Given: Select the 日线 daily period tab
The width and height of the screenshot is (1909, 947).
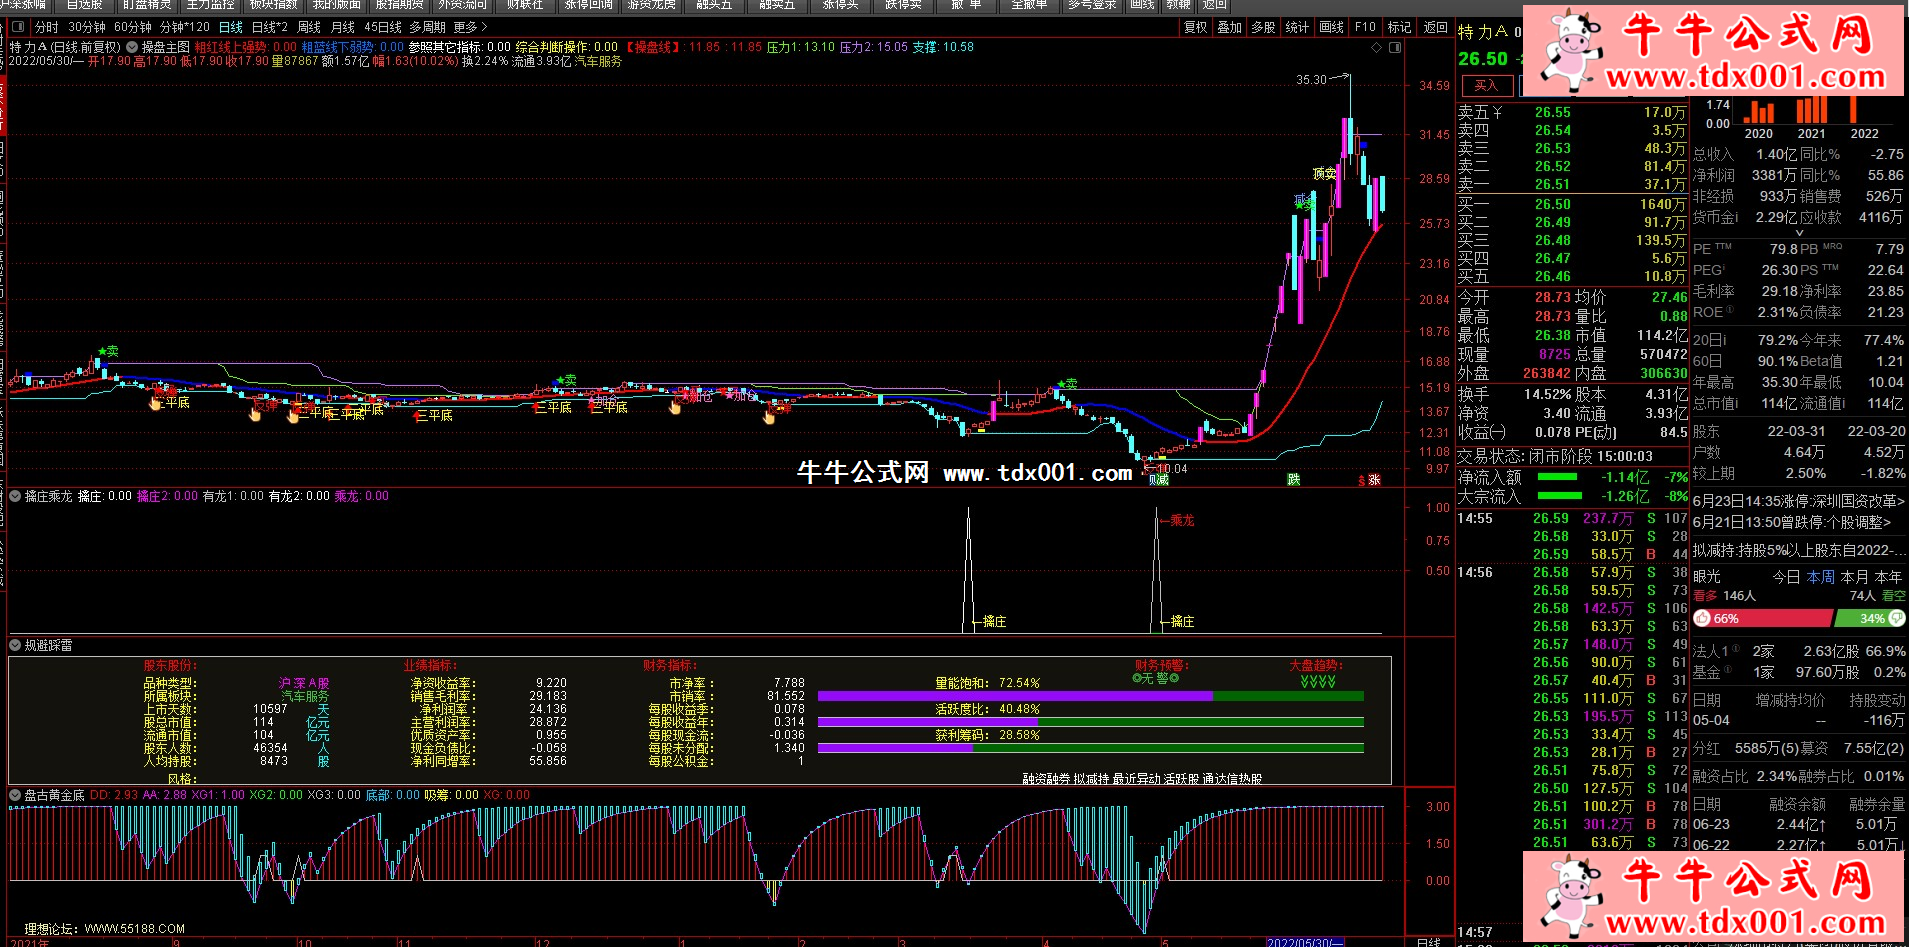Looking at the screenshot, I should (231, 27).
